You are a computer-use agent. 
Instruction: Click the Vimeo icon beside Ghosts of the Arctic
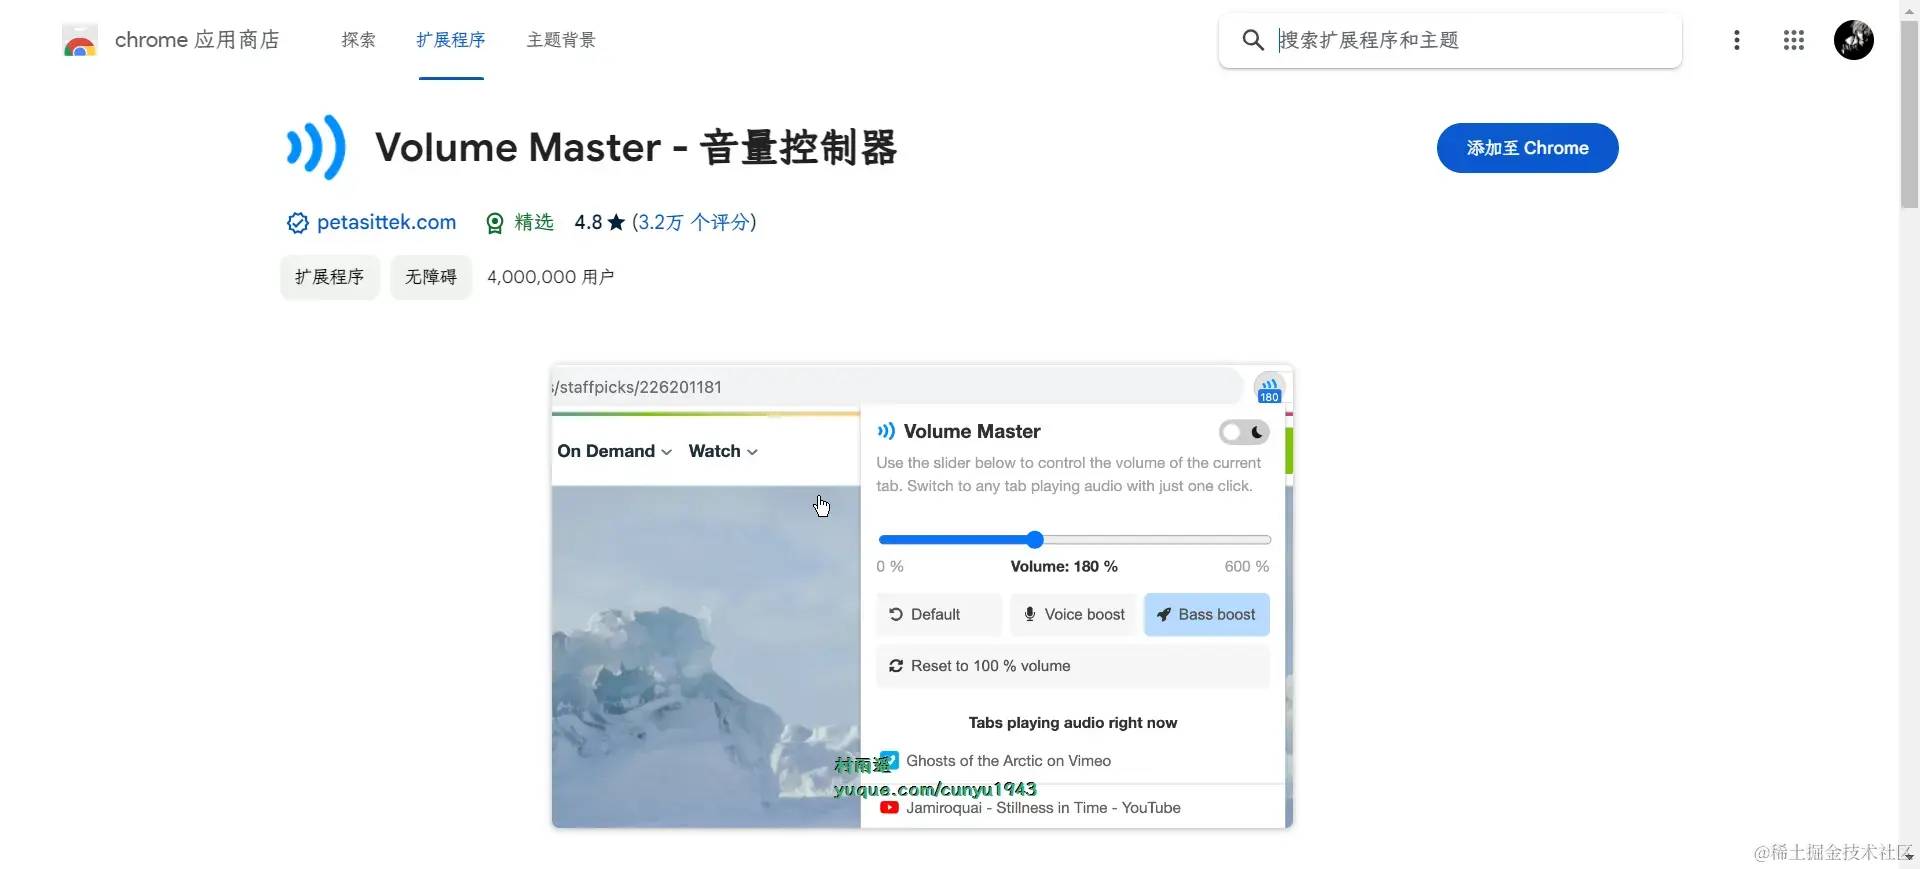889,761
